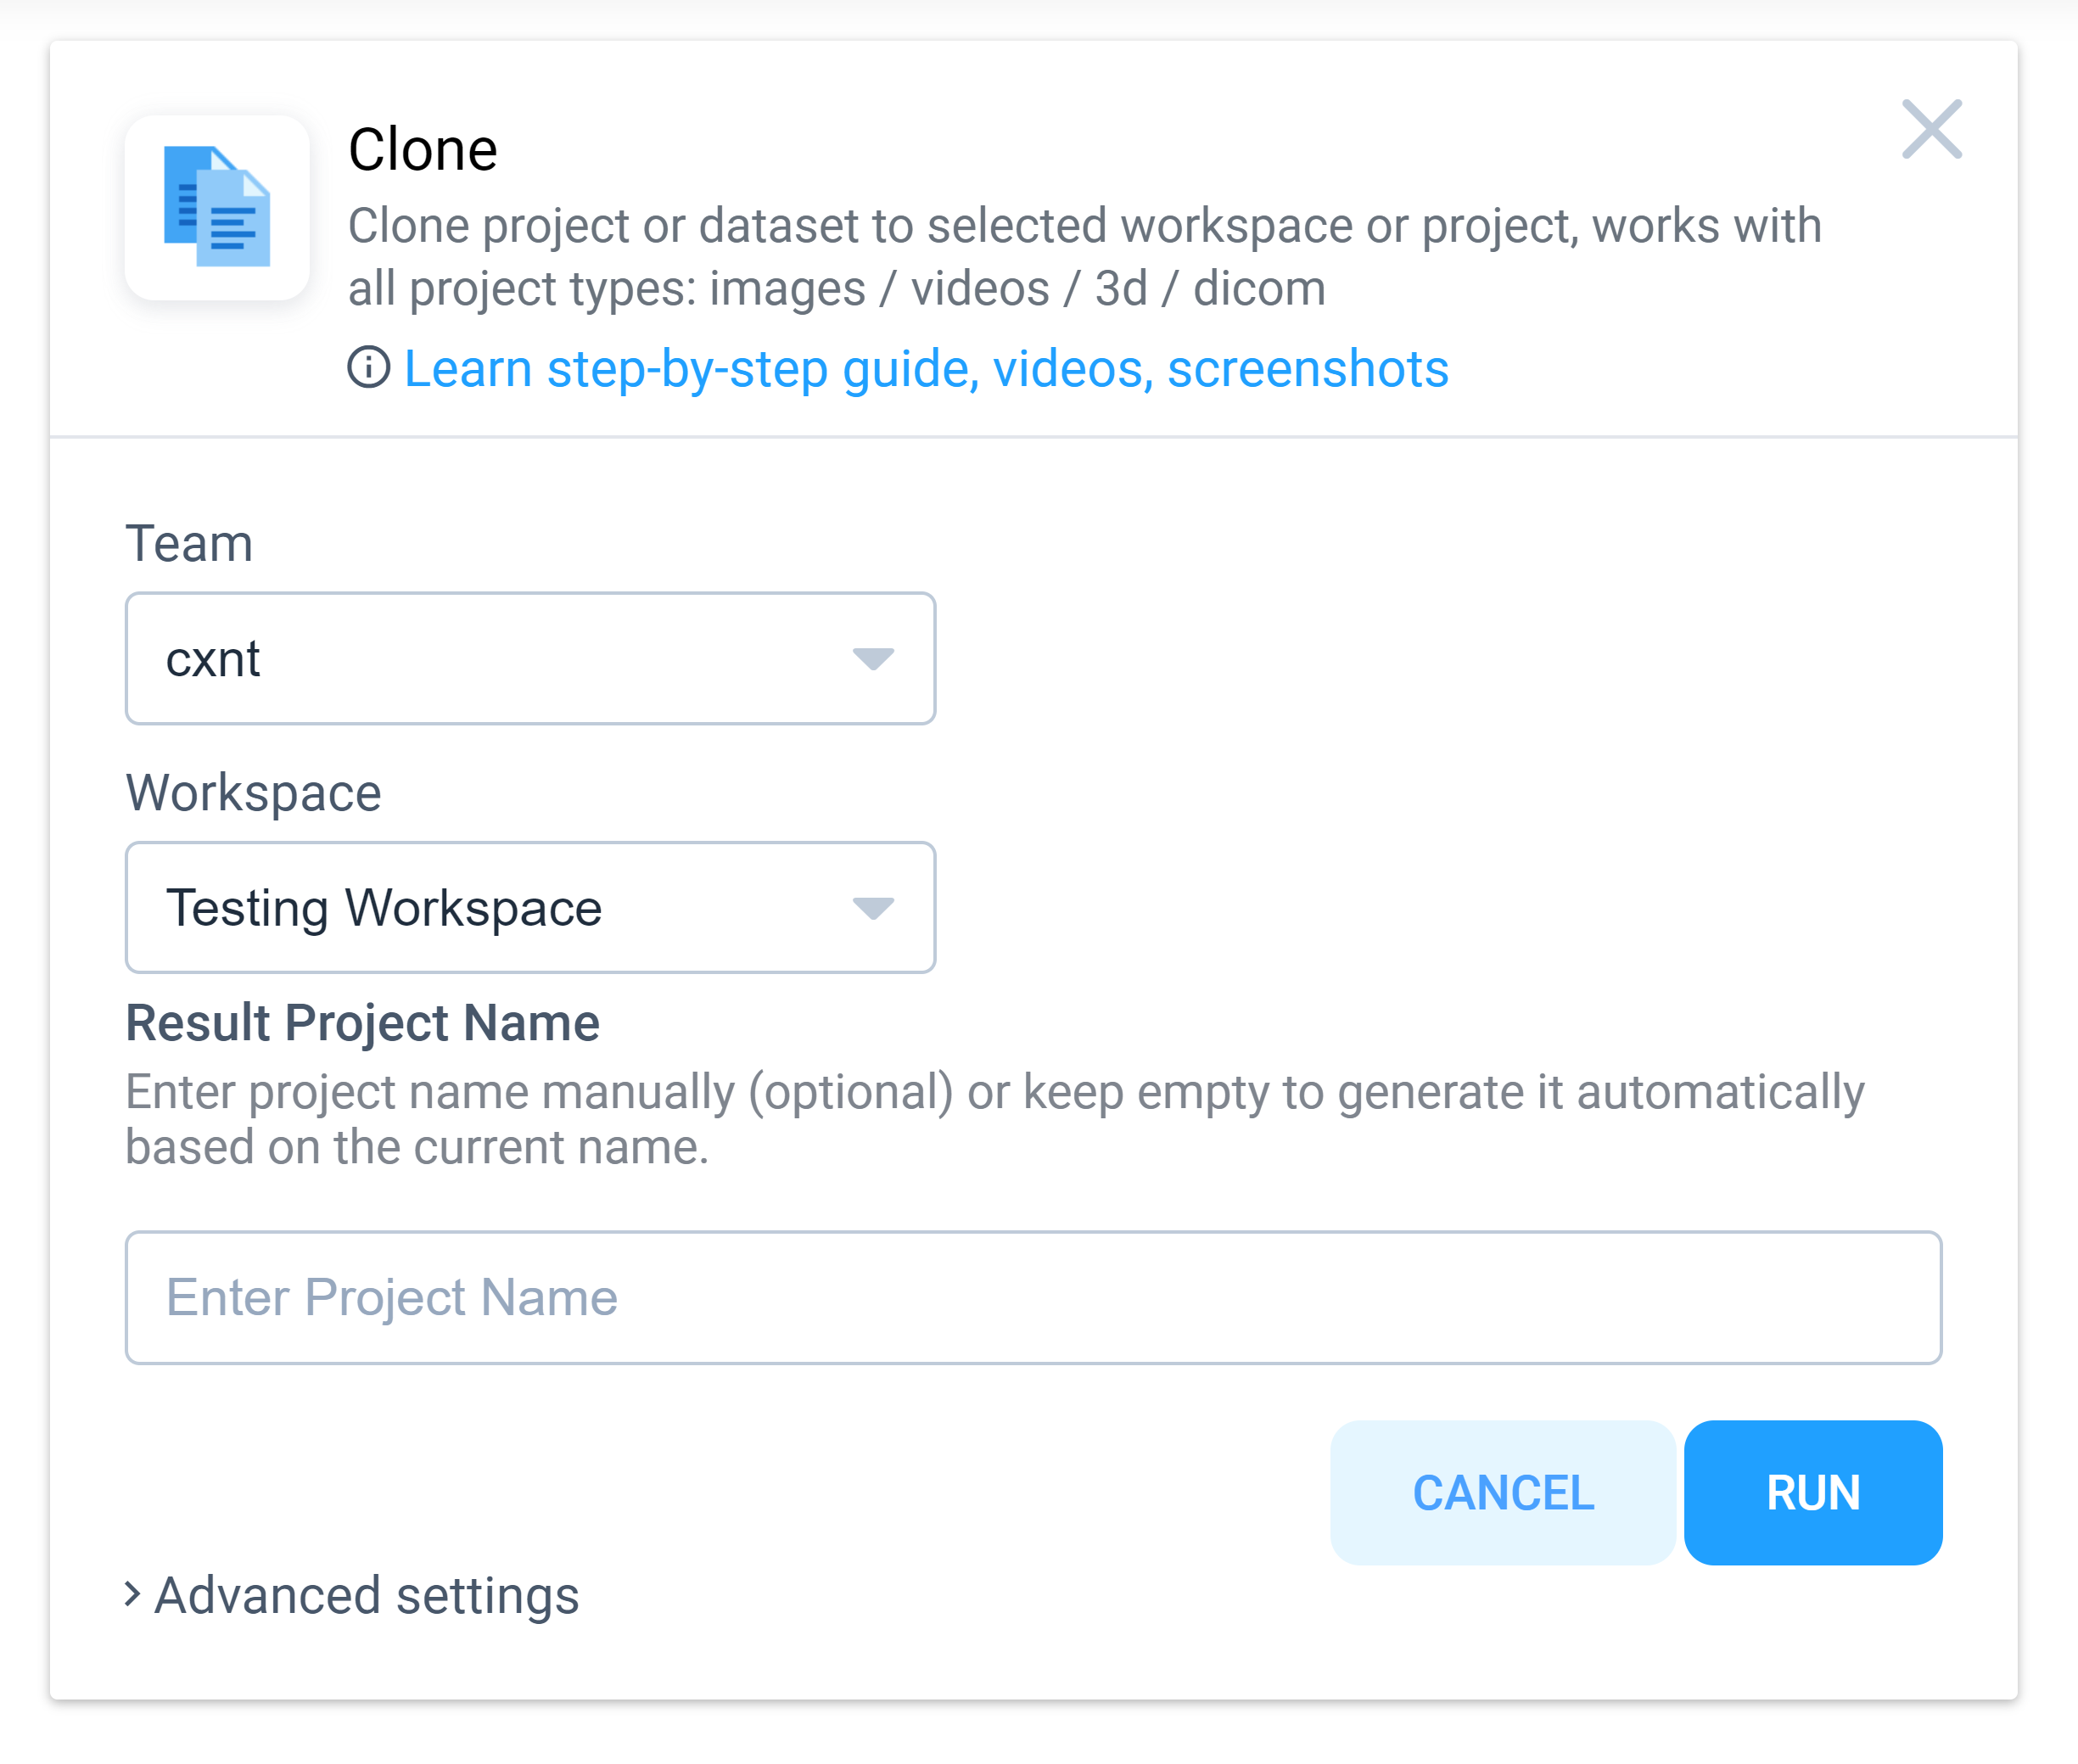Click the cxnt text inside the Team box
The height and width of the screenshot is (1764, 2078).
pos(213,659)
